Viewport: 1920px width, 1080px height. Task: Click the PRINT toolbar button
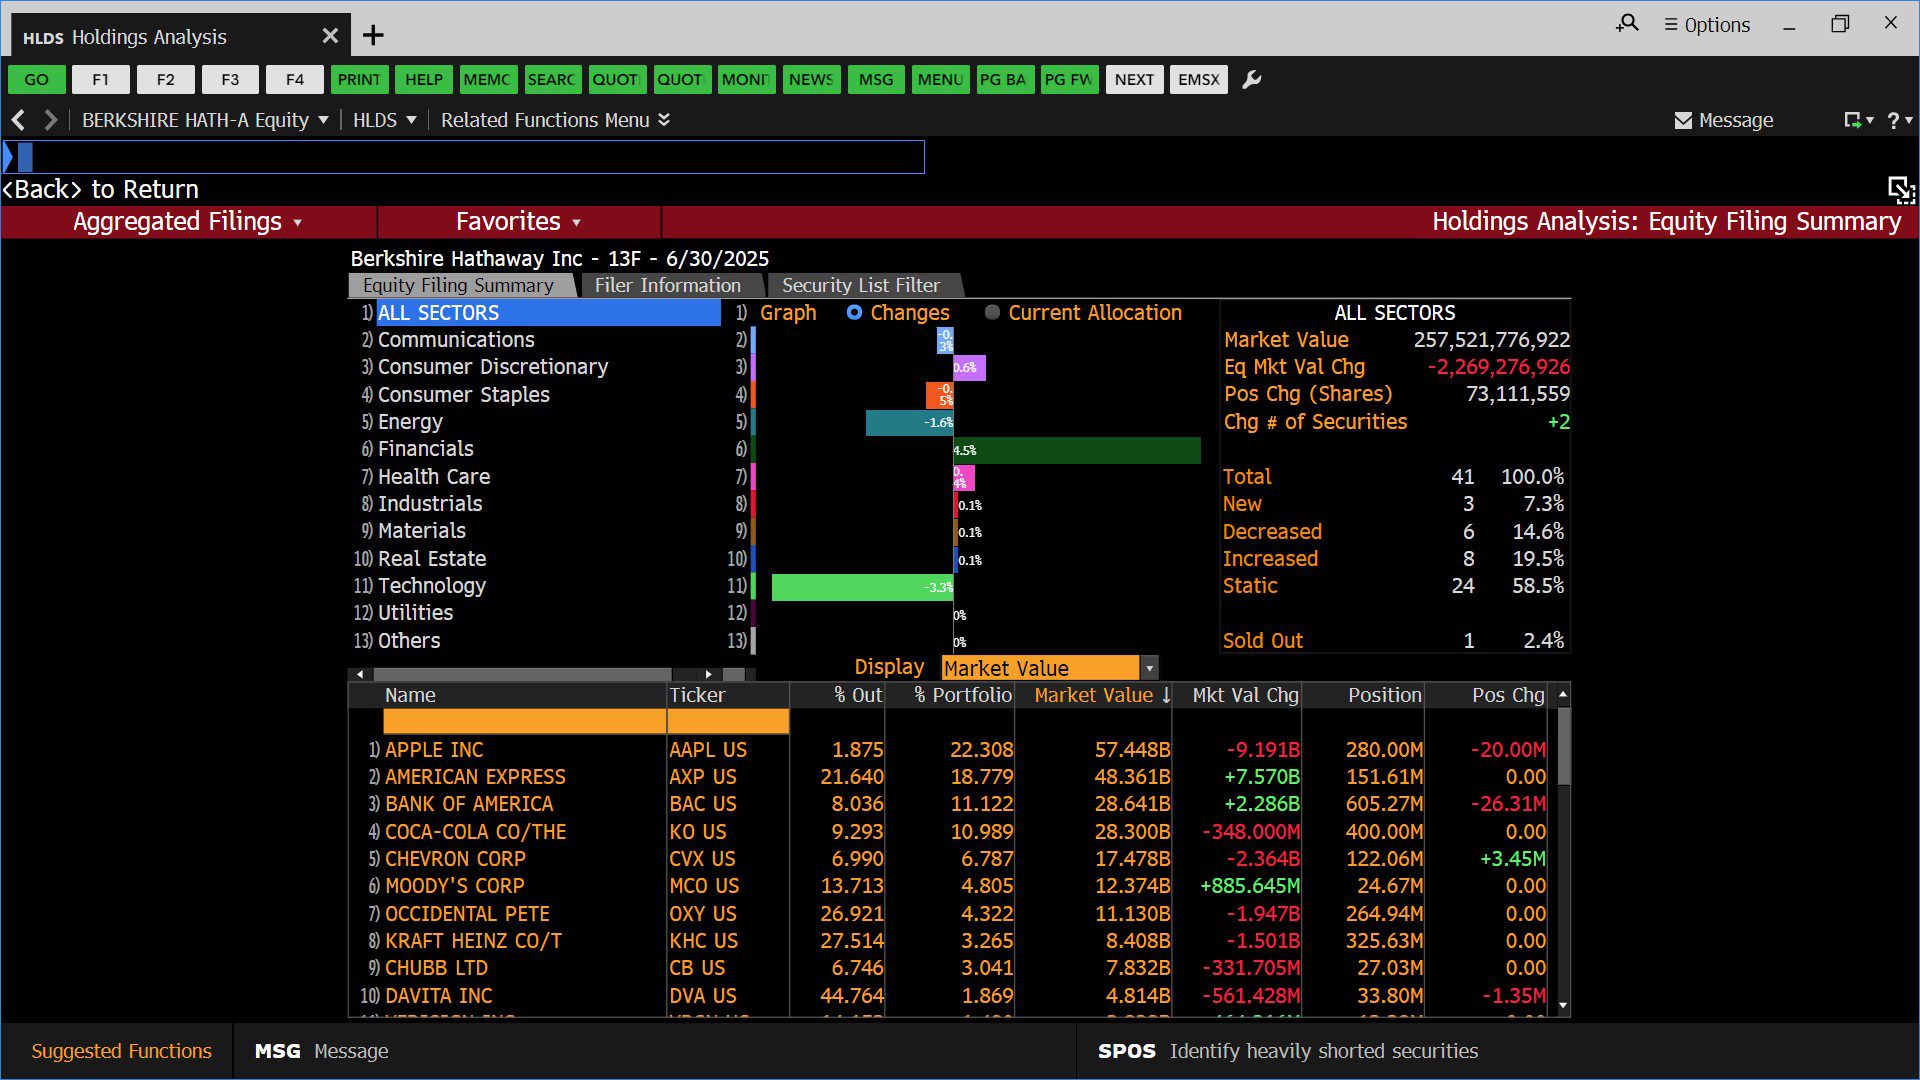tap(359, 80)
